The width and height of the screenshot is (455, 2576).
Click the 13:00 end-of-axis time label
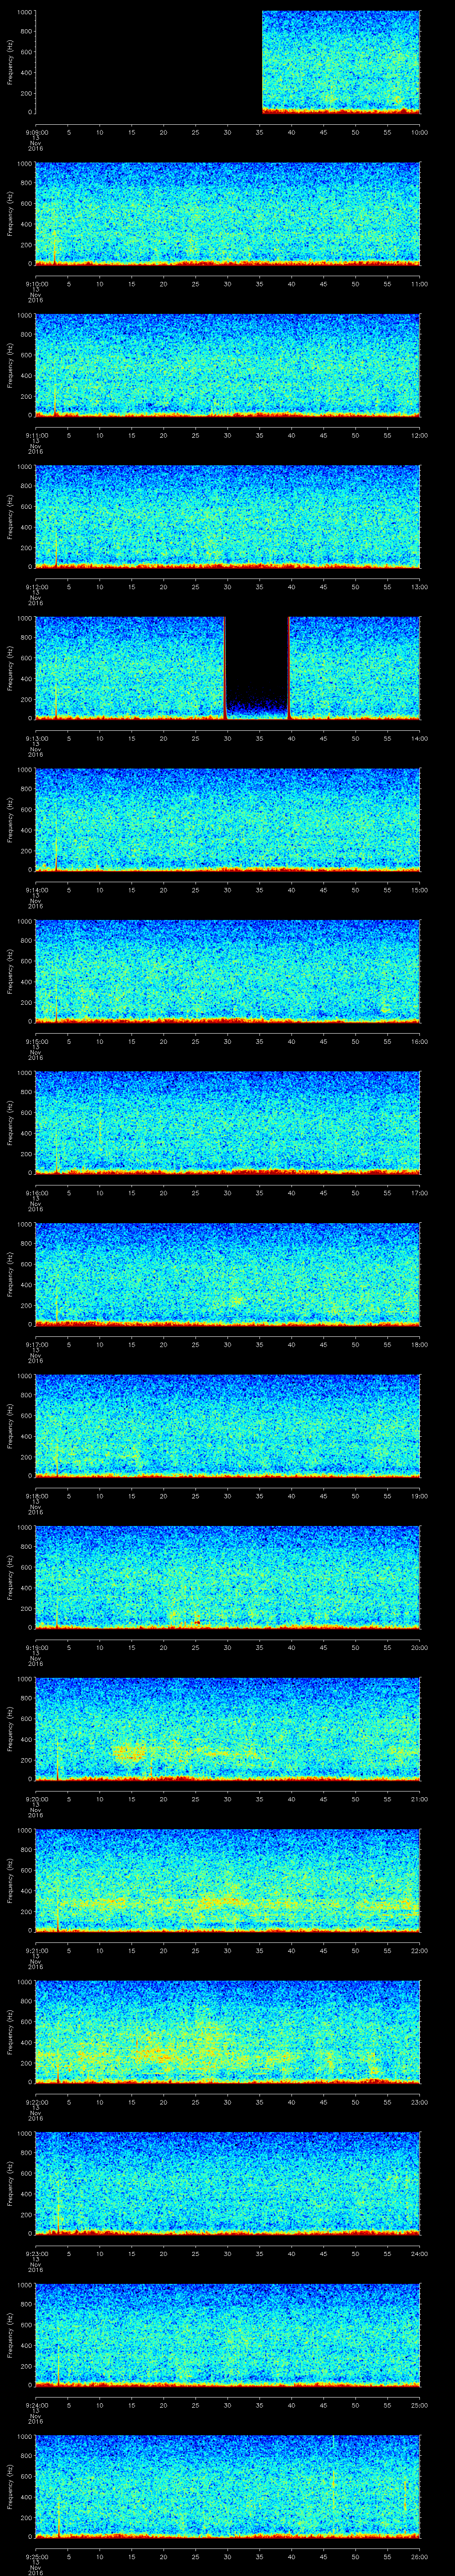pyautogui.click(x=420, y=586)
